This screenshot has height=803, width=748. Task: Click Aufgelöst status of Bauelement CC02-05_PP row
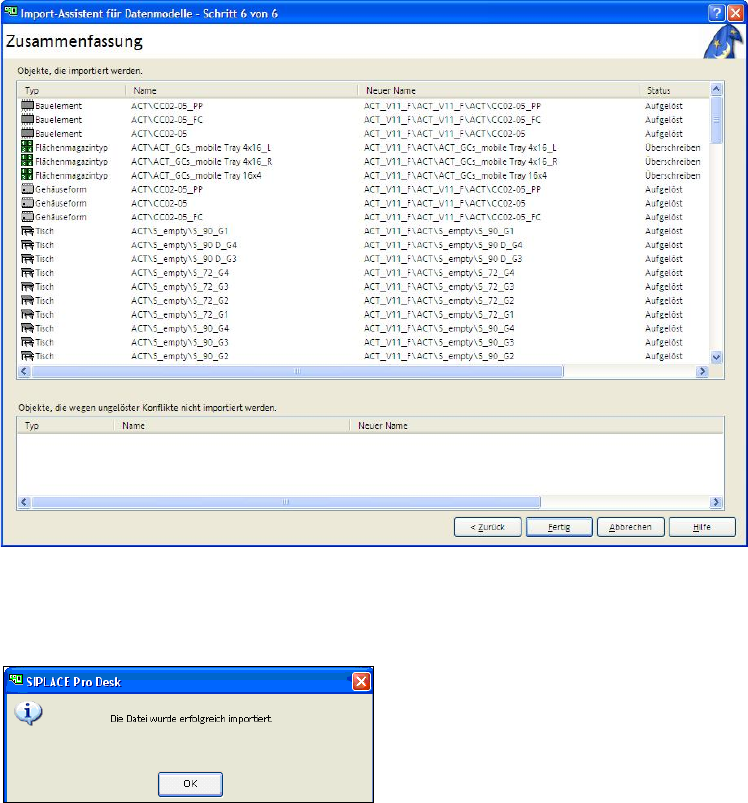[x=664, y=106]
